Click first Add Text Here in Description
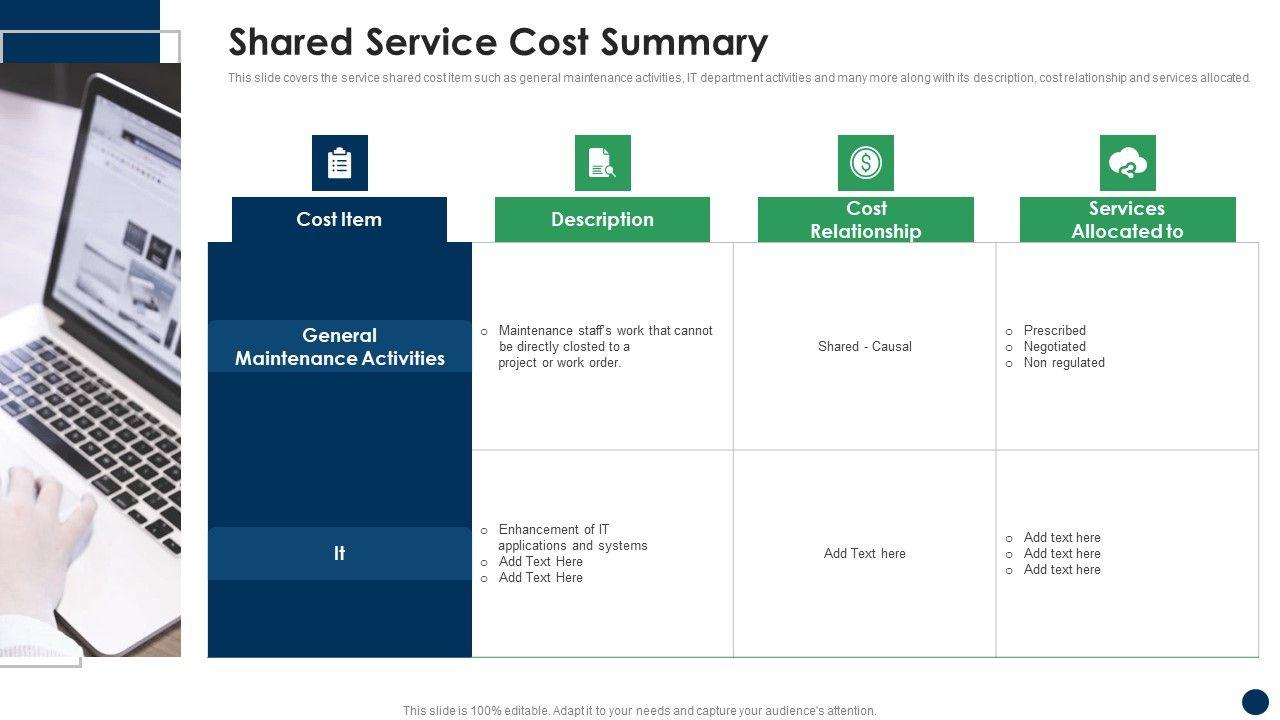 click(541, 561)
